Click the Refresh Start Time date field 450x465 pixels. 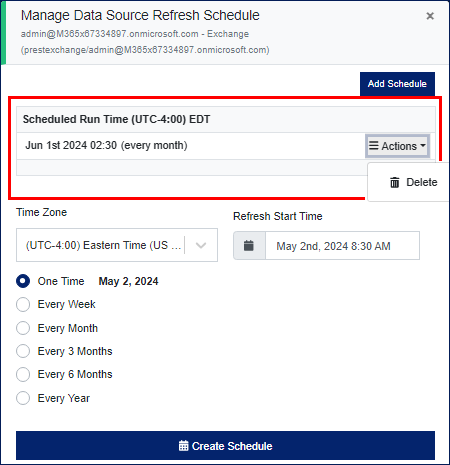click(x=342, y=246)
